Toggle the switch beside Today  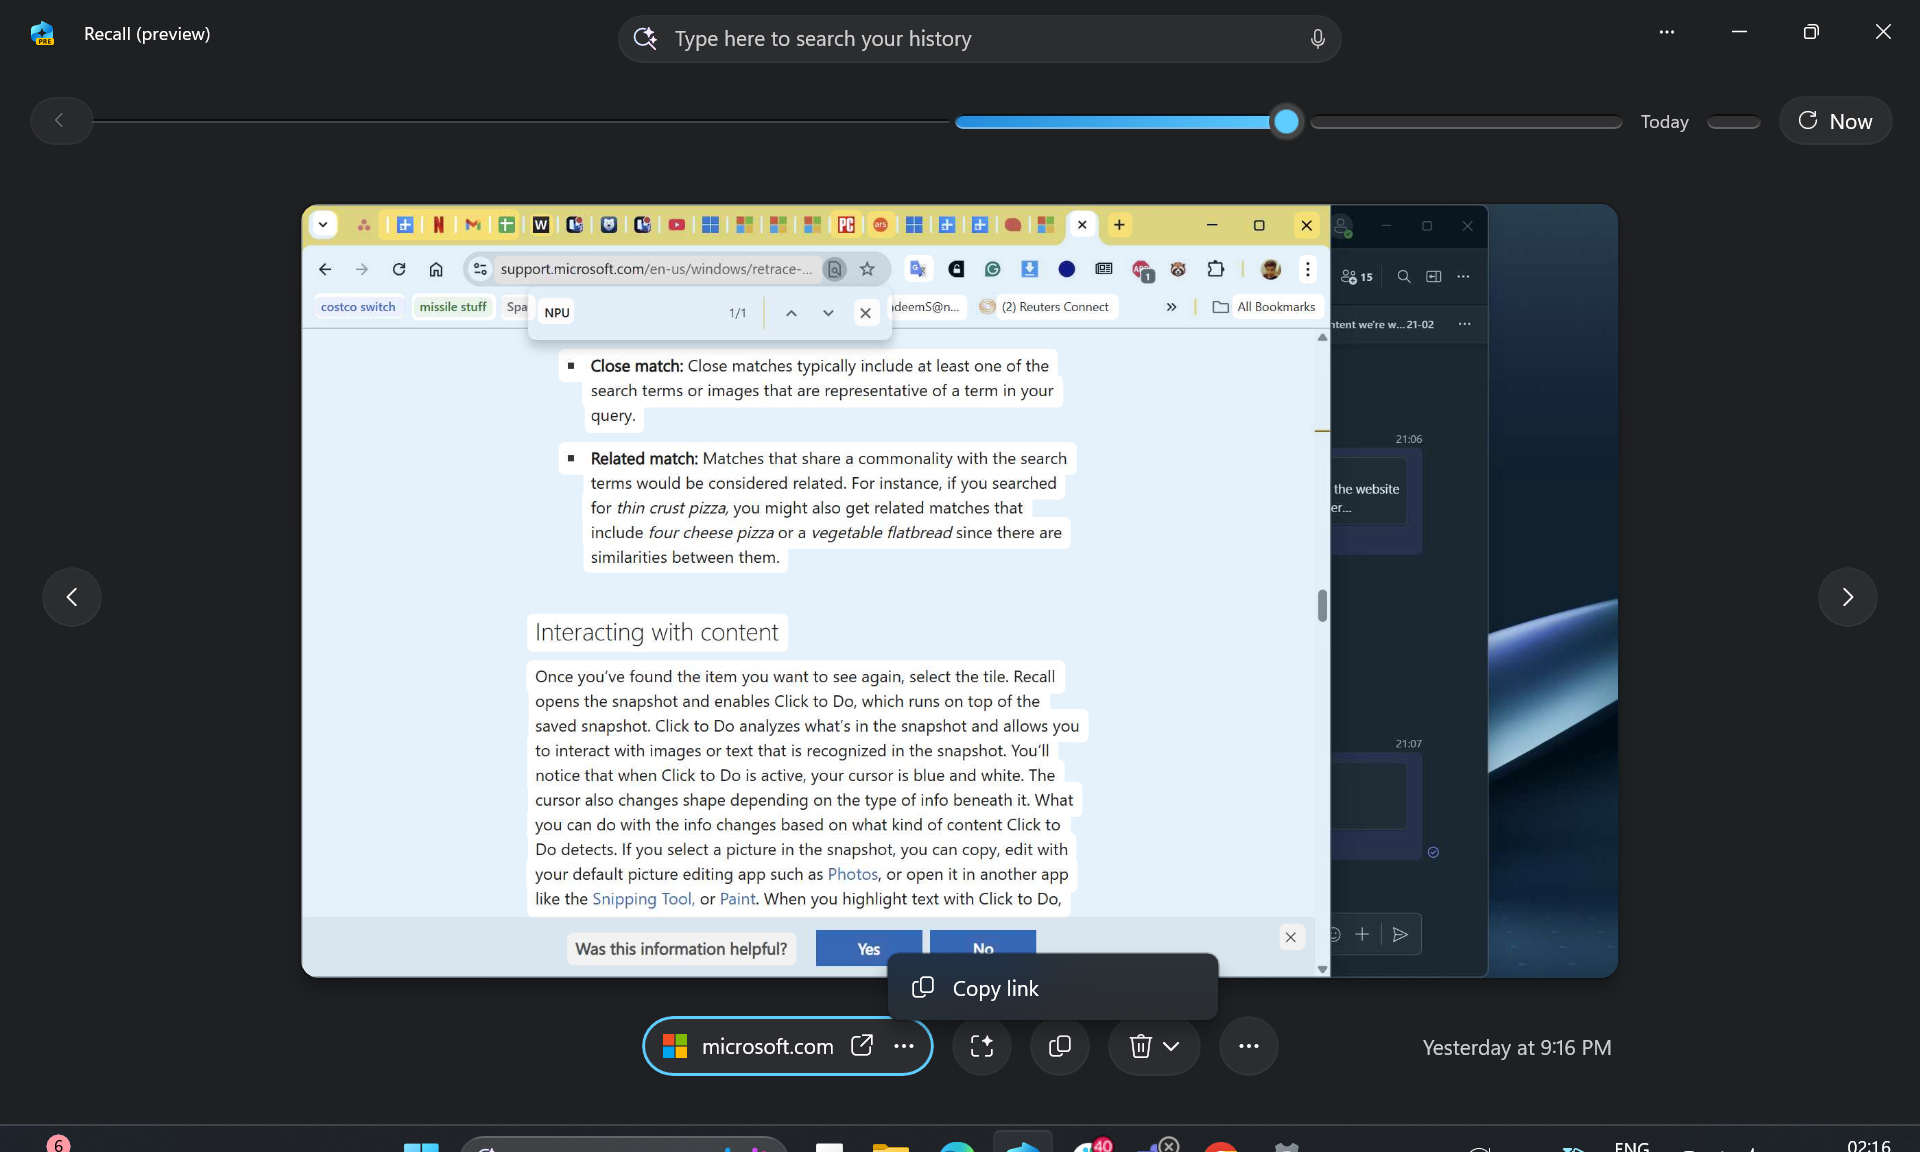pos(1732,122)
